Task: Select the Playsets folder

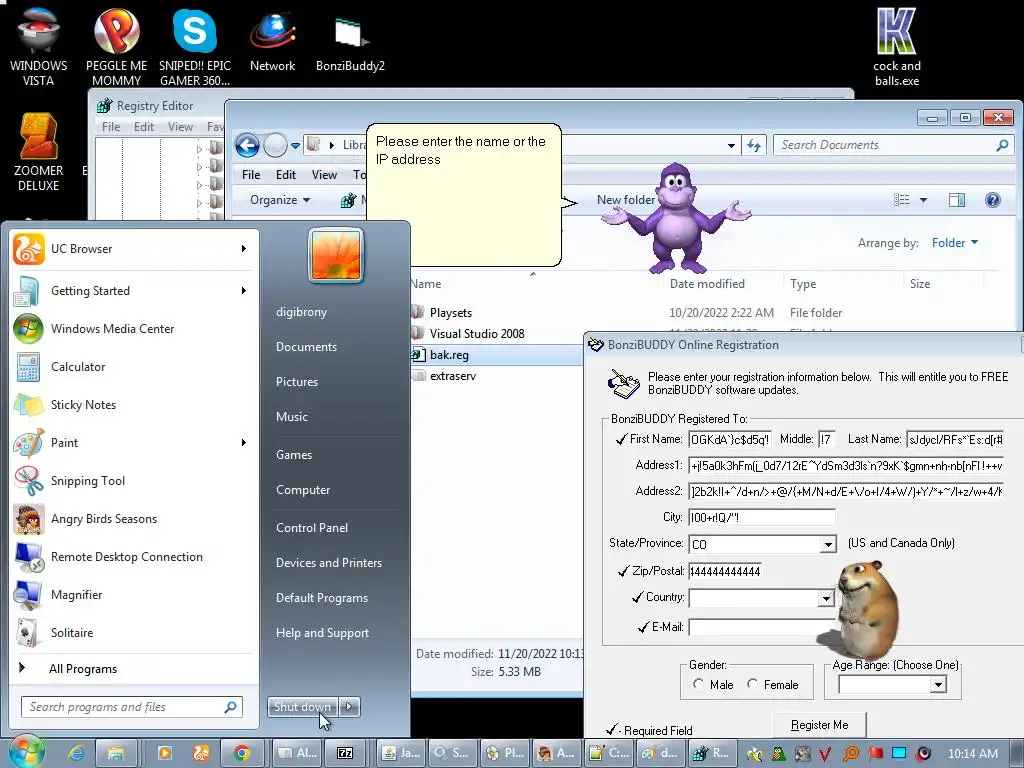Action: tap(450, 313)
